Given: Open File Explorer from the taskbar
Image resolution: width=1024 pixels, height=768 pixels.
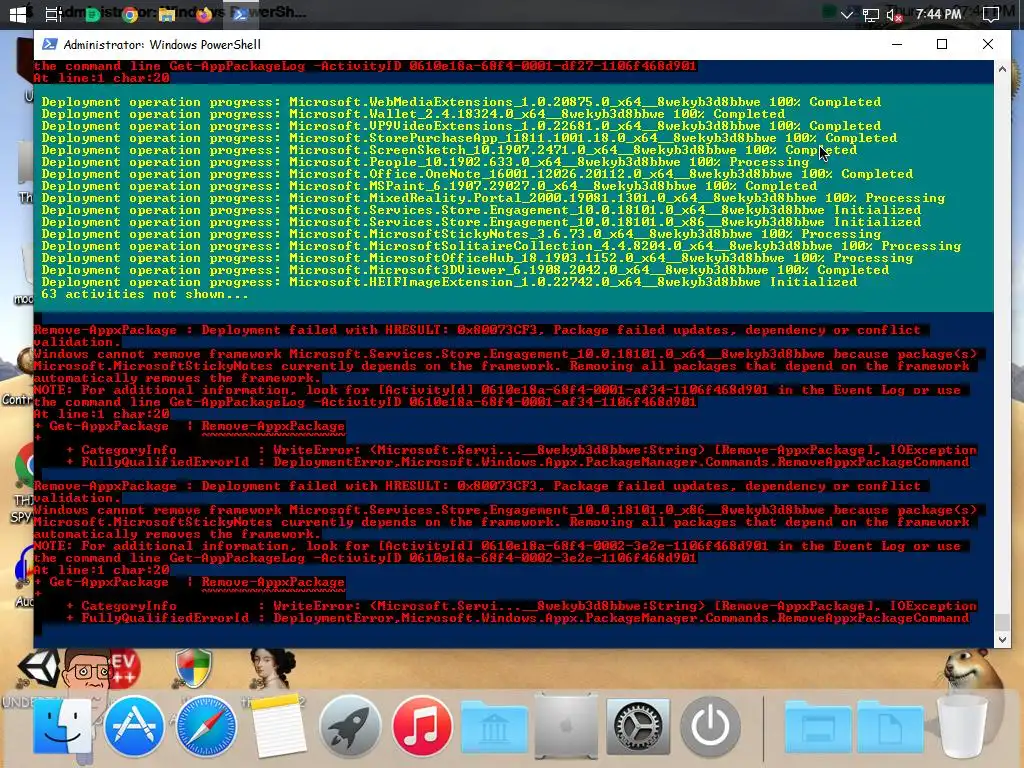Looking at the screenshot, I should [167, 14].
